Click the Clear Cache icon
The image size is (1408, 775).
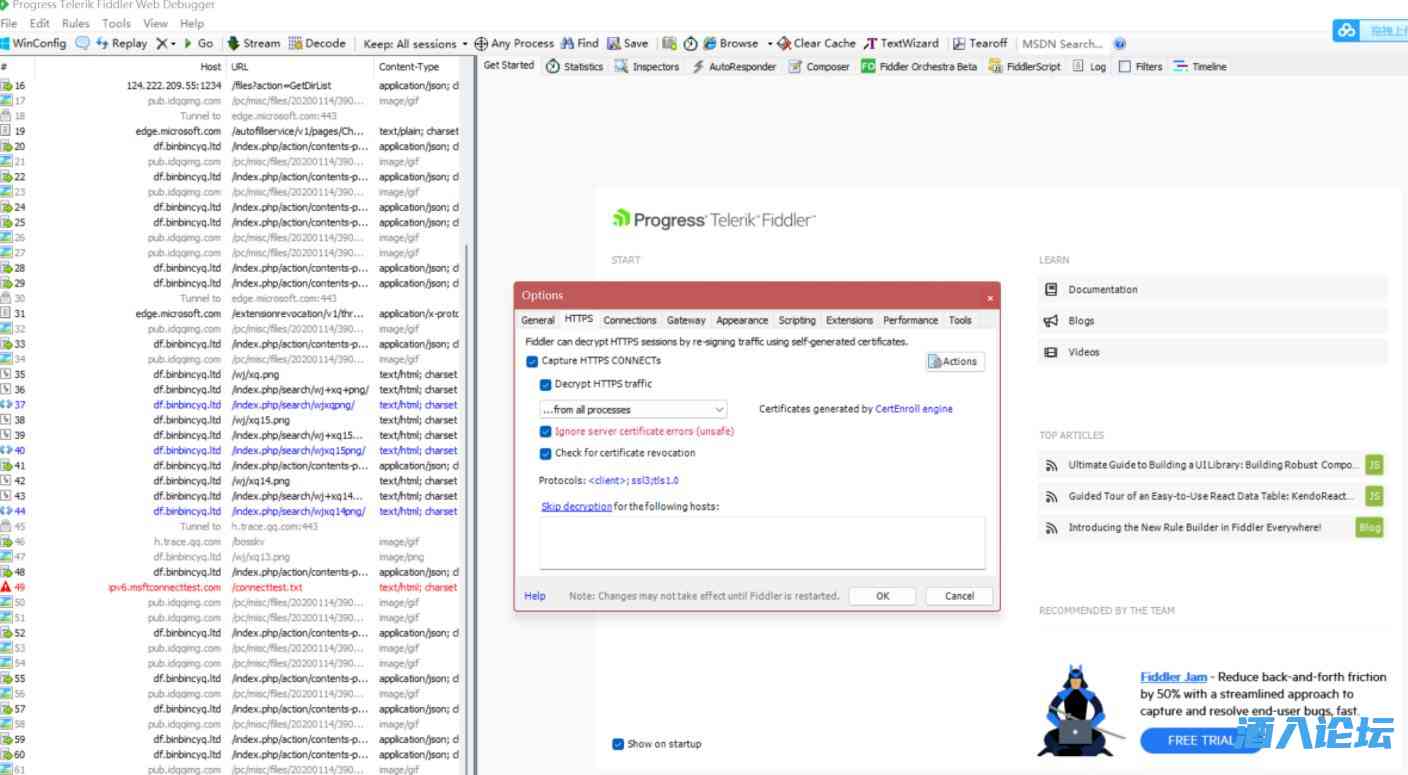[785, 43]
